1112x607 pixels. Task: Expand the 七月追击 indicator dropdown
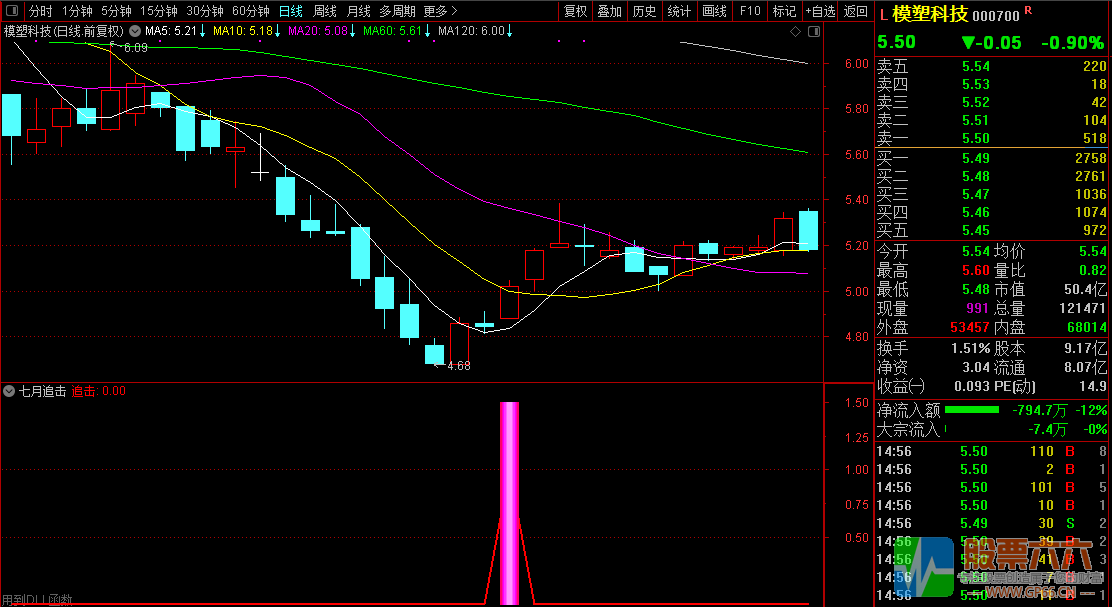[10, 391]
